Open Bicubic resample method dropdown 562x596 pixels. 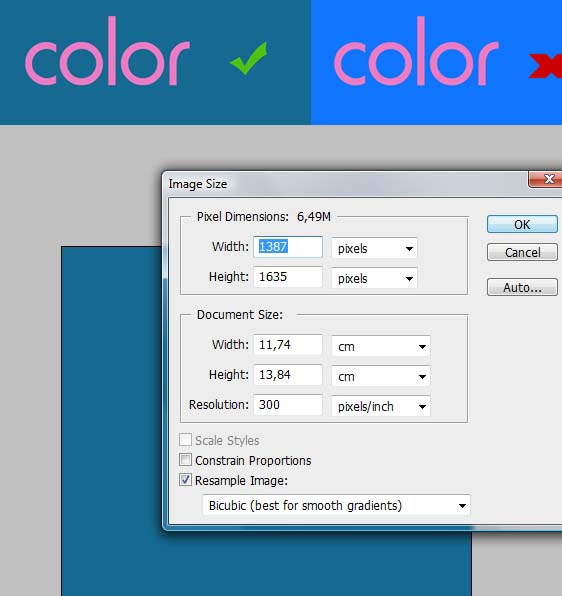click(x=336, y=505)
